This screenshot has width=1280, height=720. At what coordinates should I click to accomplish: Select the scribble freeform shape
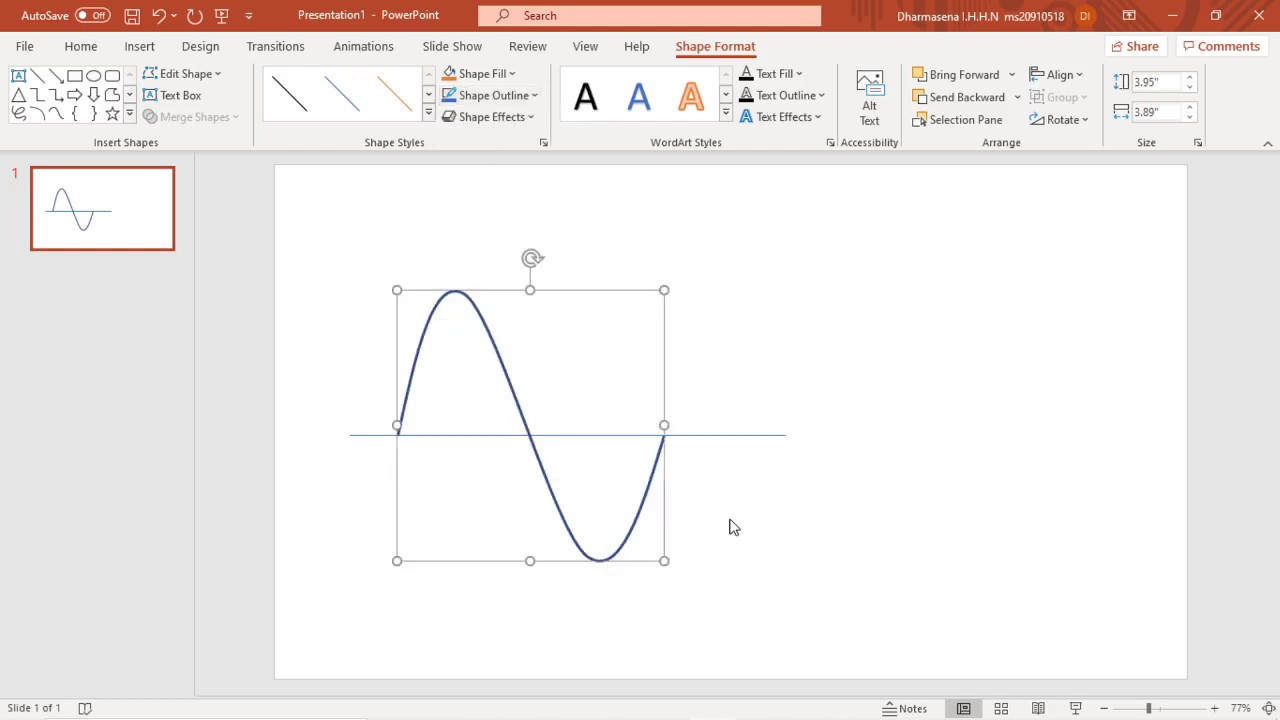click(x=18, y=114)
